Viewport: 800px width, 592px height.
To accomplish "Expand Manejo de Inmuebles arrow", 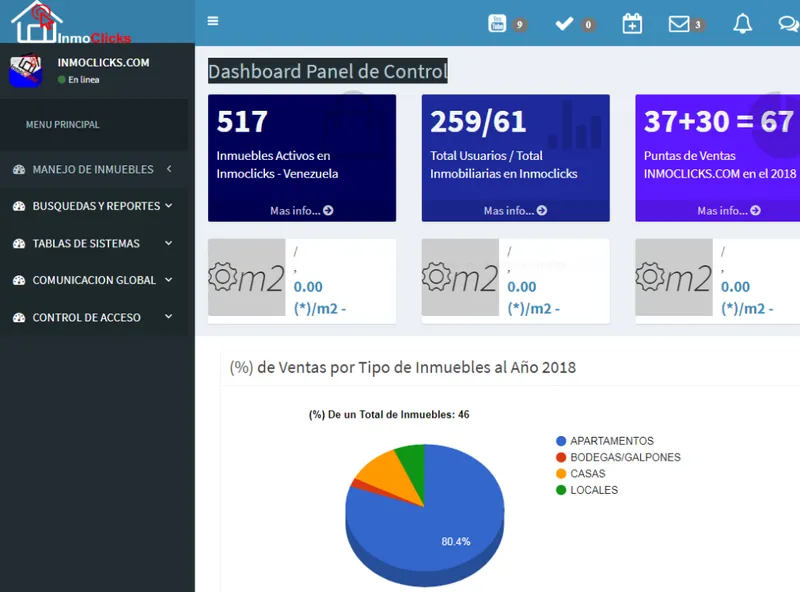I will [169, 168].
